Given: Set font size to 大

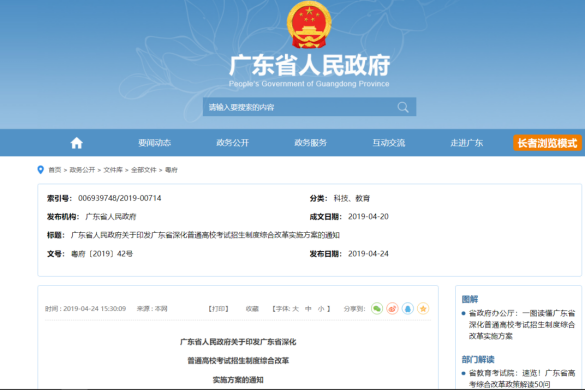Looking at the screenshot, I should tap(295, 309).
